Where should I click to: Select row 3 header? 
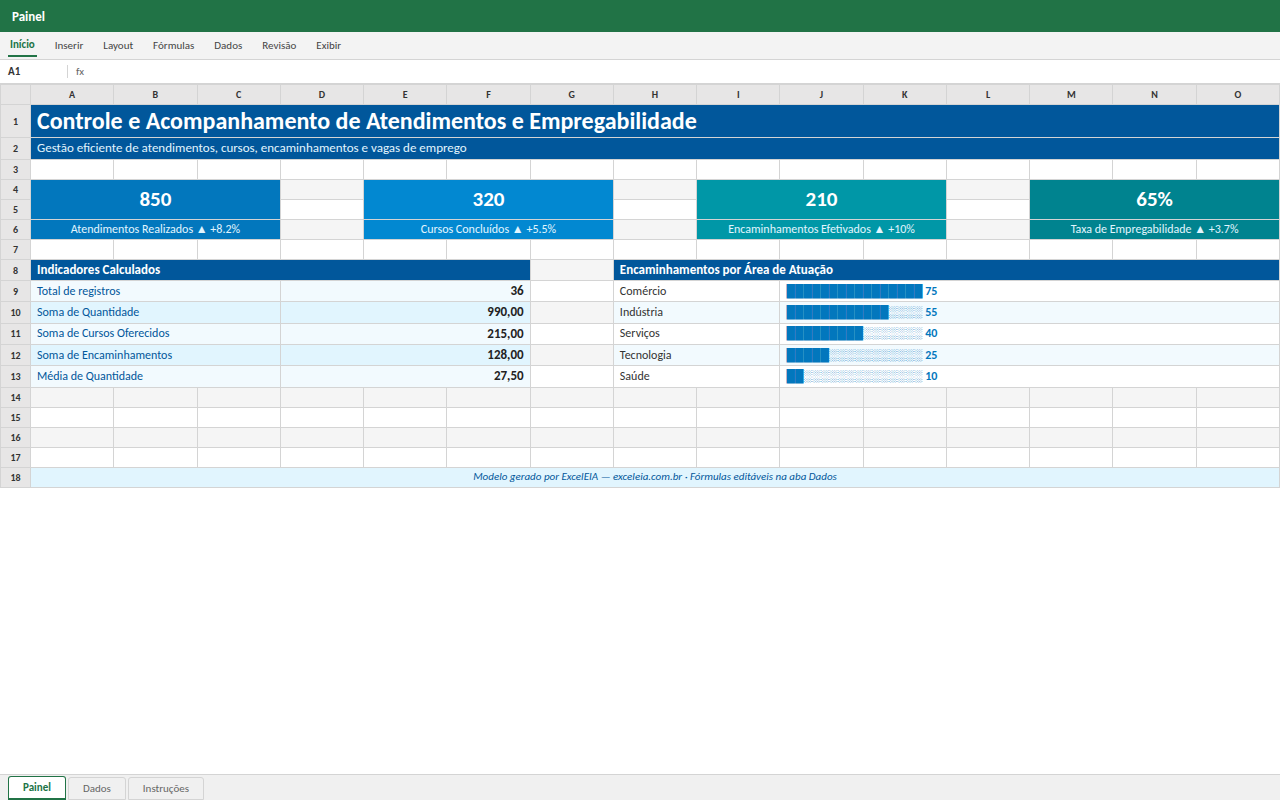[15, 170]
